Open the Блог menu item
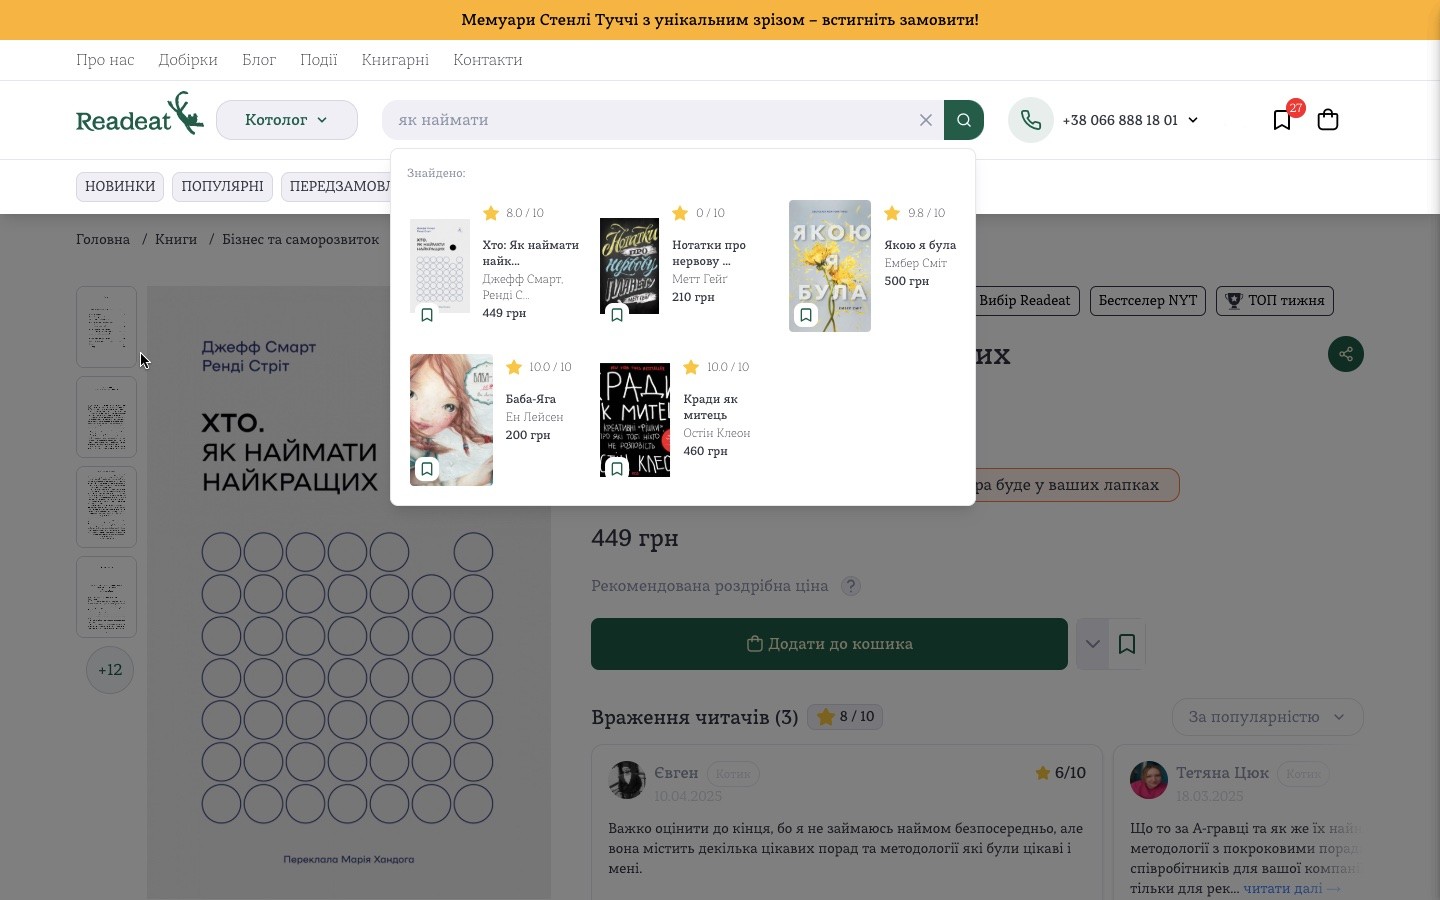The width and height of the screenshot is (1440, 900). tap(259, 60)
